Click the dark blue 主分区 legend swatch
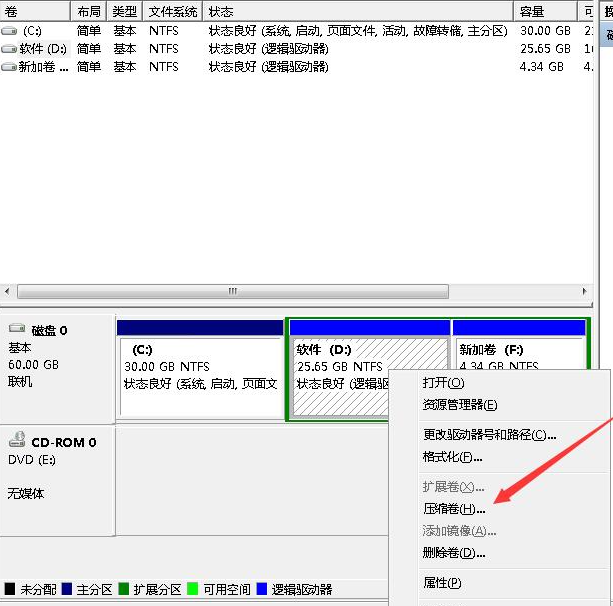This screenshot has width=613, height=606. coord(67,588)
